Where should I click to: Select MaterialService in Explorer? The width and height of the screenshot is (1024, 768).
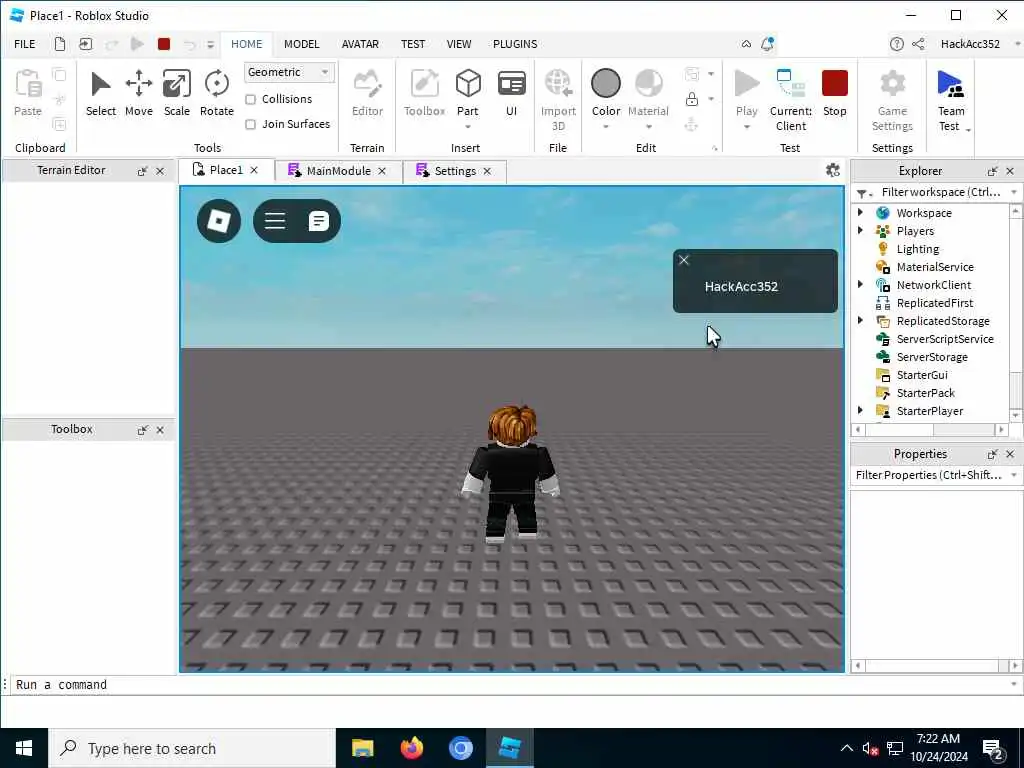935,266
